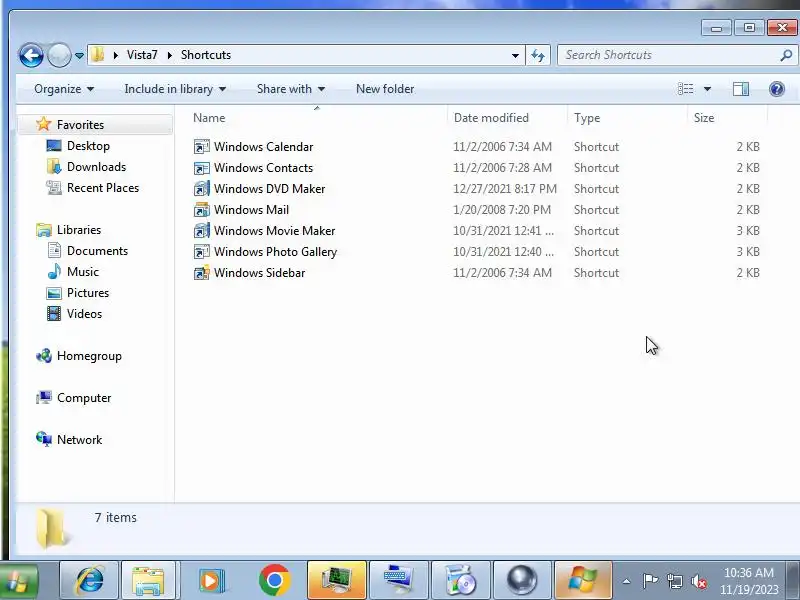Select the Windows DVD Maker shortcut icon

(202, 188)
